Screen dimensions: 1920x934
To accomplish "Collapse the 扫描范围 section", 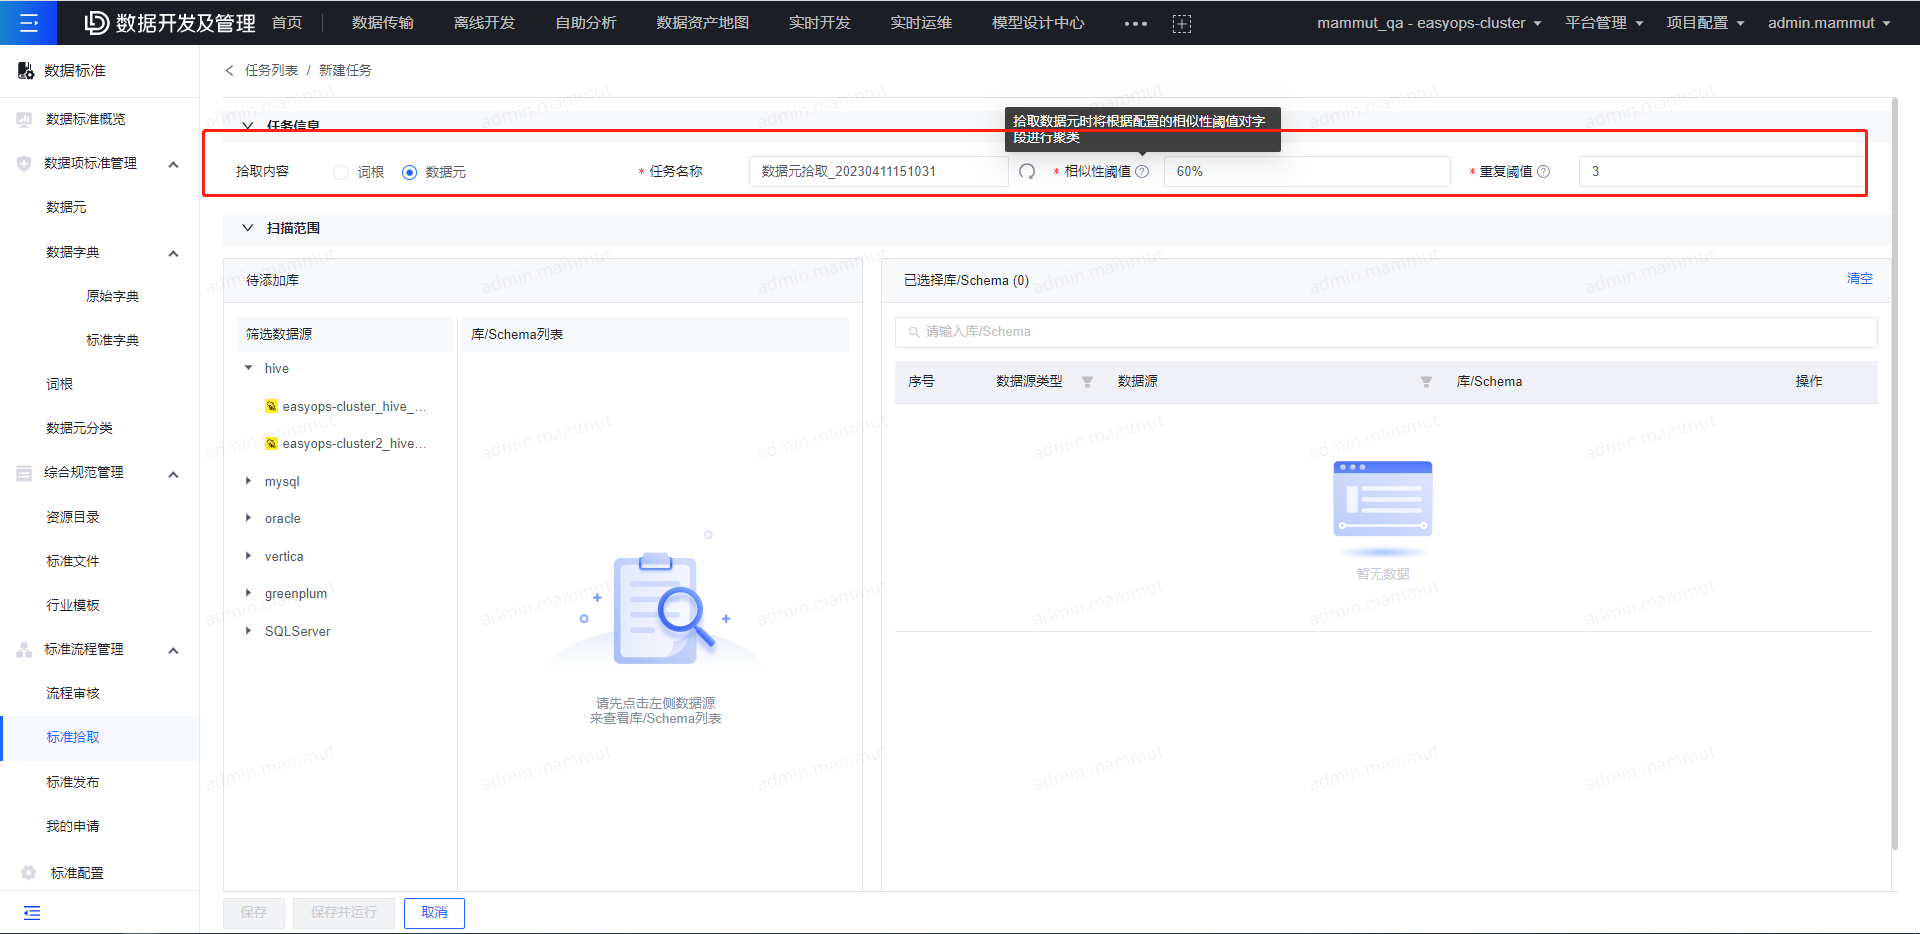I will [x=248, y=228].
